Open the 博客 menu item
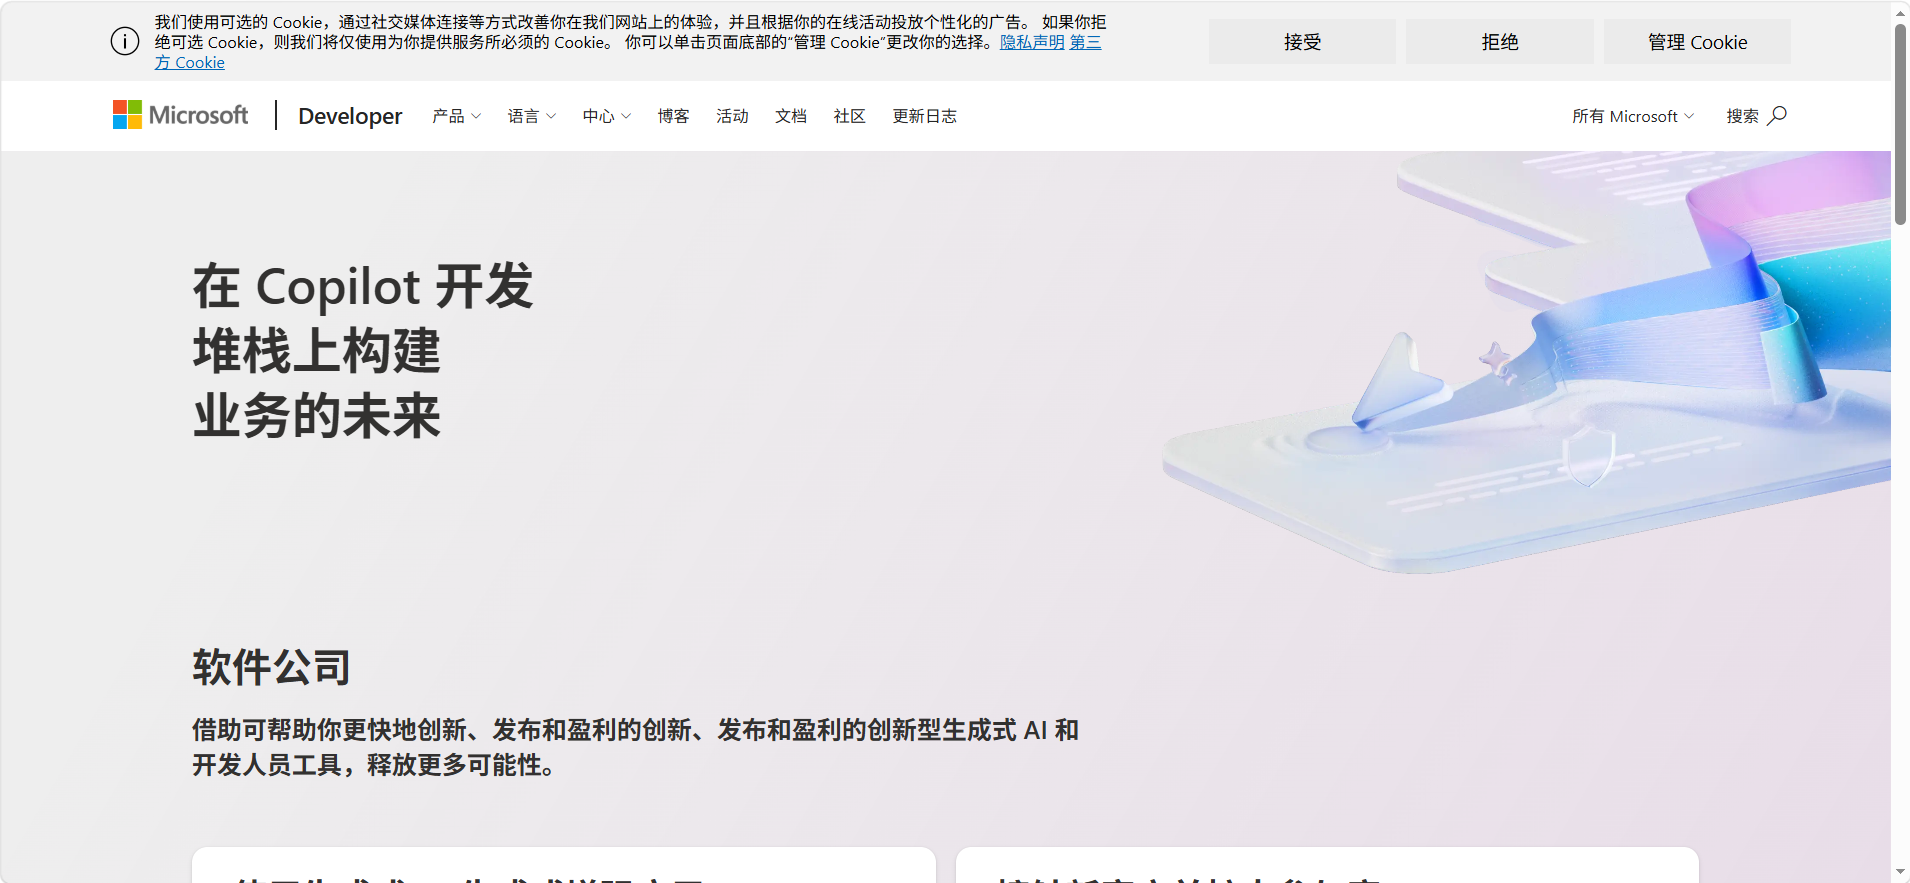This screenshot has width=1910, height=883. click(x=673, y=116)
